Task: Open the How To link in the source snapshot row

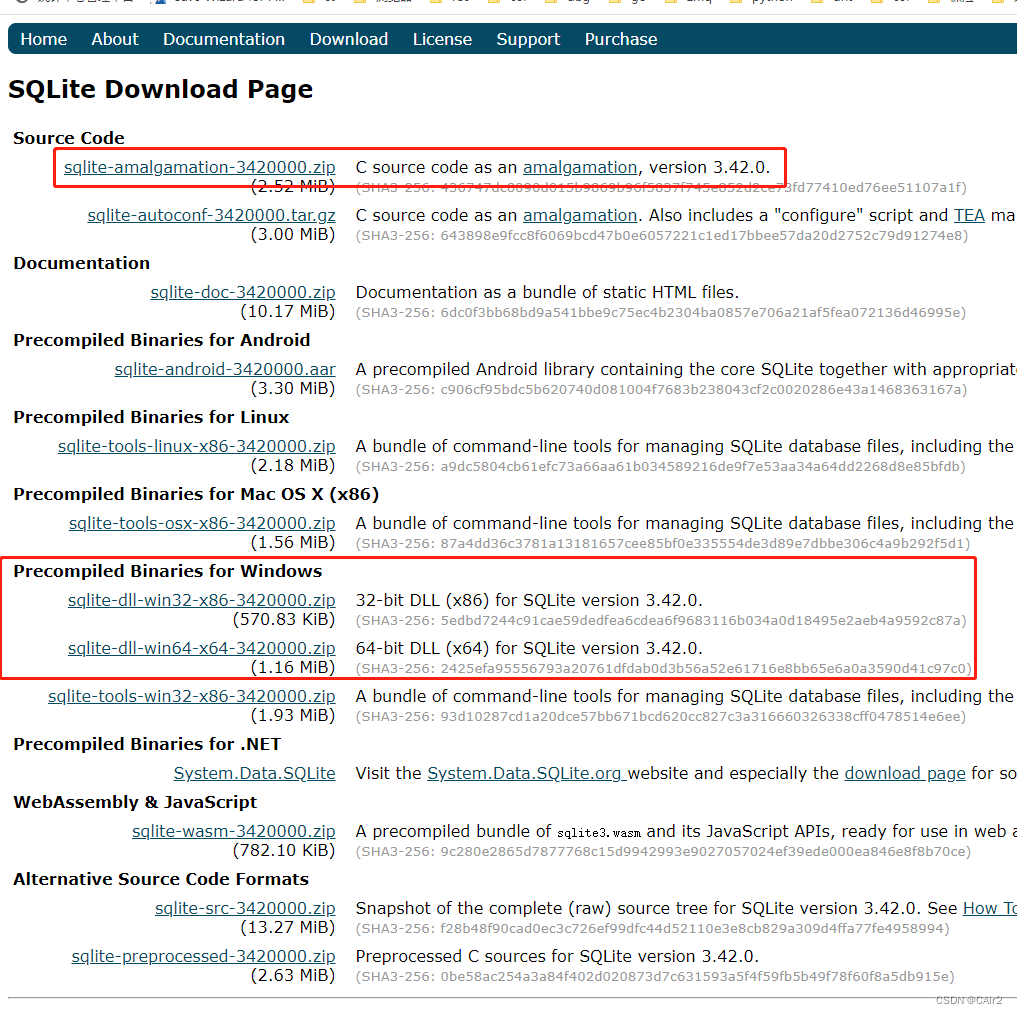Action: (x=990, y=908)
